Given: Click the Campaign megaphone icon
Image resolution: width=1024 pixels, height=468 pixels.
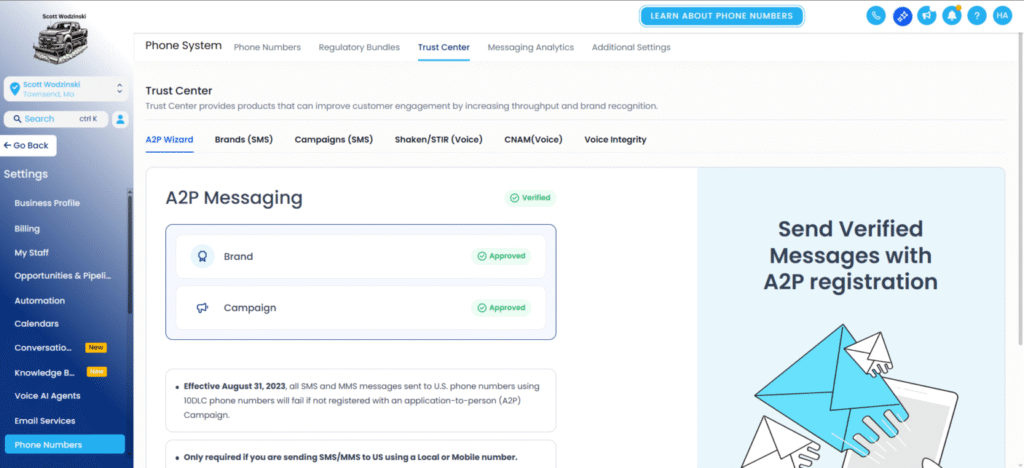Looking at the screenshot, I should click(x=202, y=307).
